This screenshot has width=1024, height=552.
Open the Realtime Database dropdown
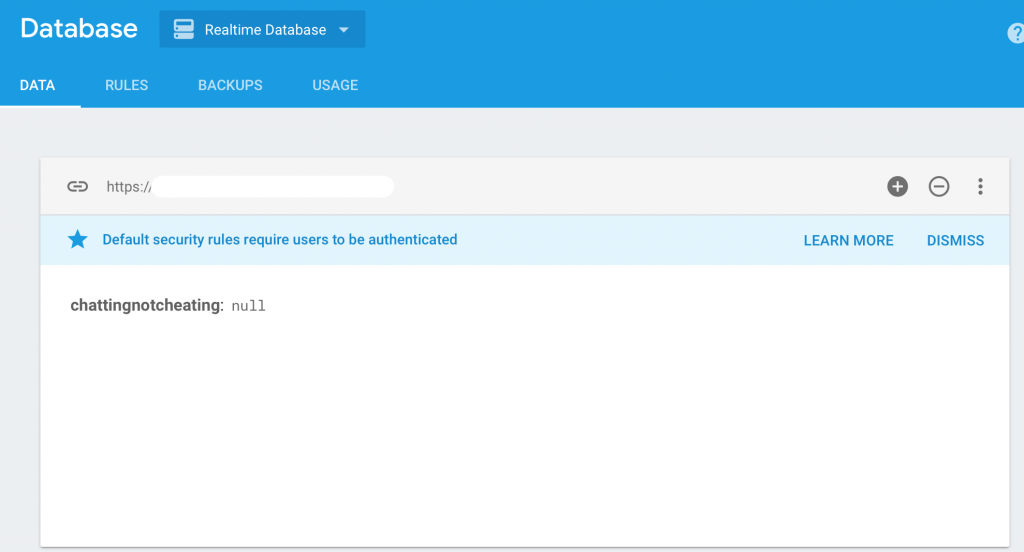coord(262,29)
